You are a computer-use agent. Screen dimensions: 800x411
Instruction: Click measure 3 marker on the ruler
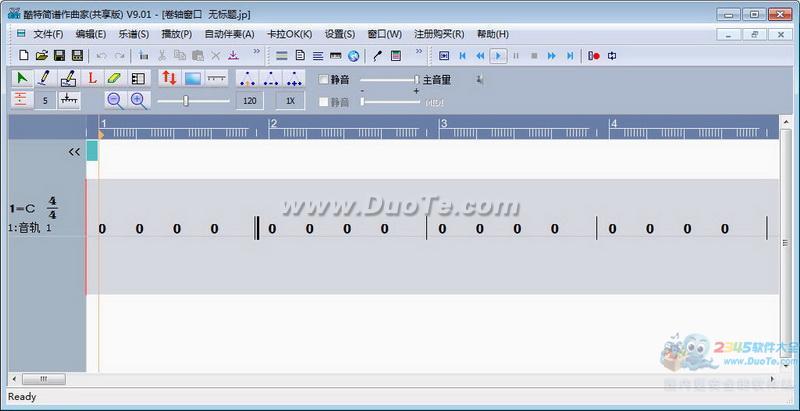444,123
